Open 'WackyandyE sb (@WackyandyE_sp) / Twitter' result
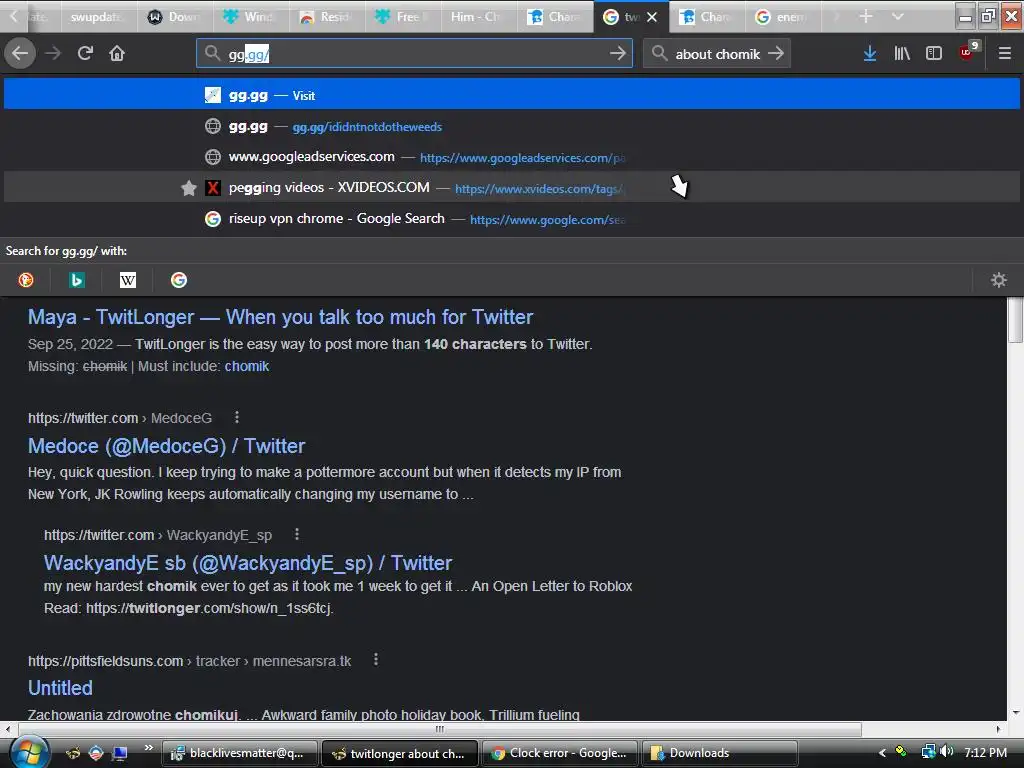 248,563
